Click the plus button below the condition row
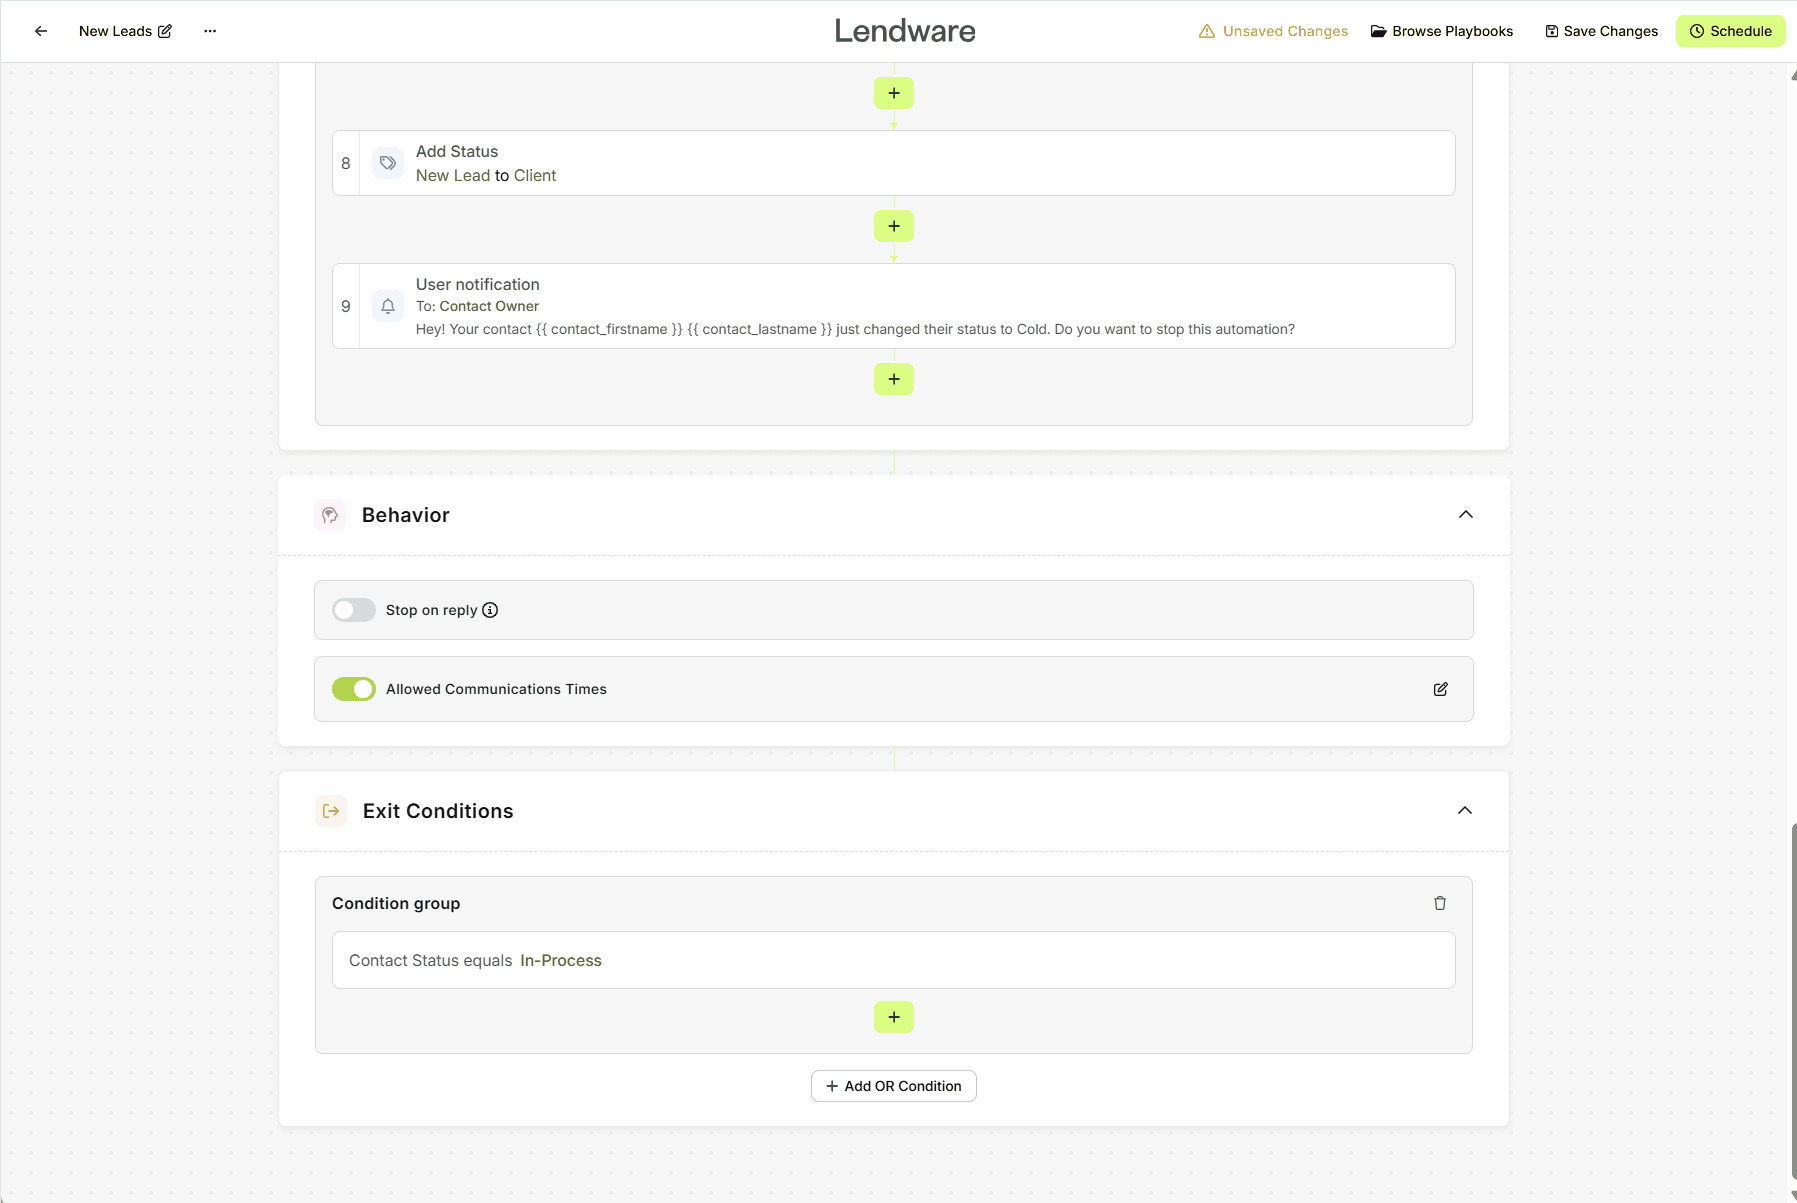The image size is (1797, 1203). click(x=893, y=1016)
